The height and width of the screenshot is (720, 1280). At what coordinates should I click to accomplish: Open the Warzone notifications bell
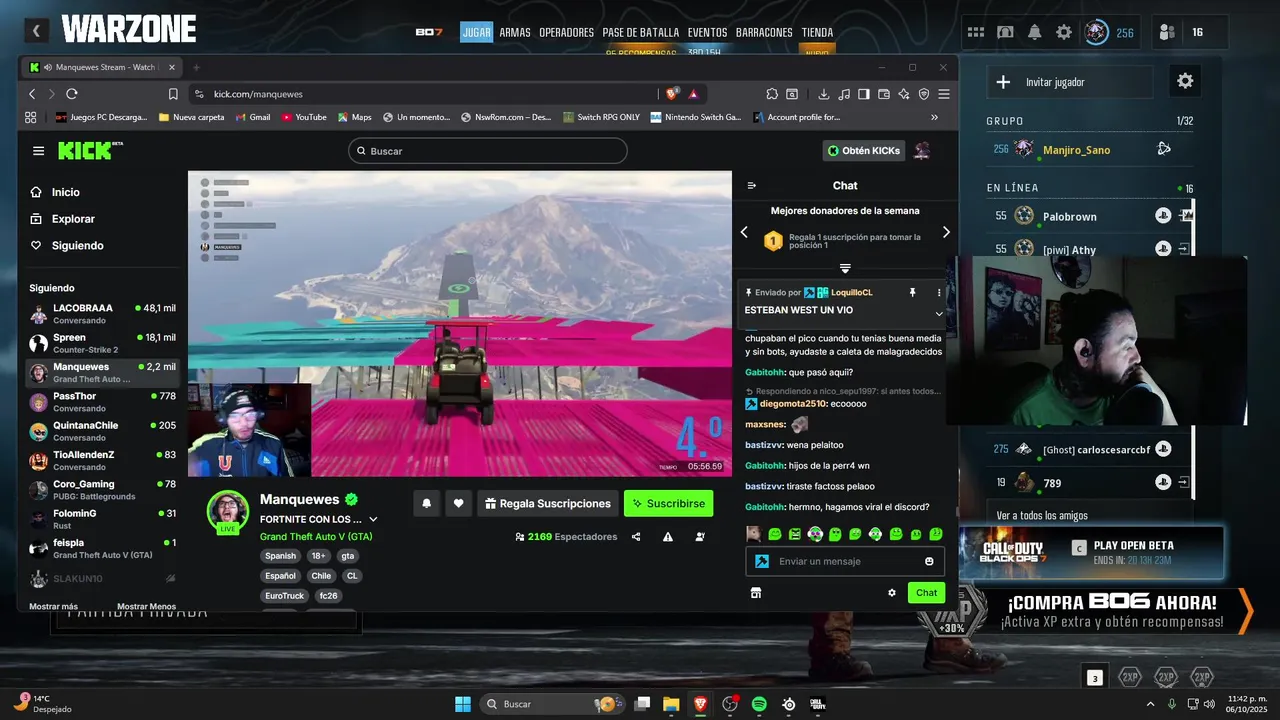1035,32
